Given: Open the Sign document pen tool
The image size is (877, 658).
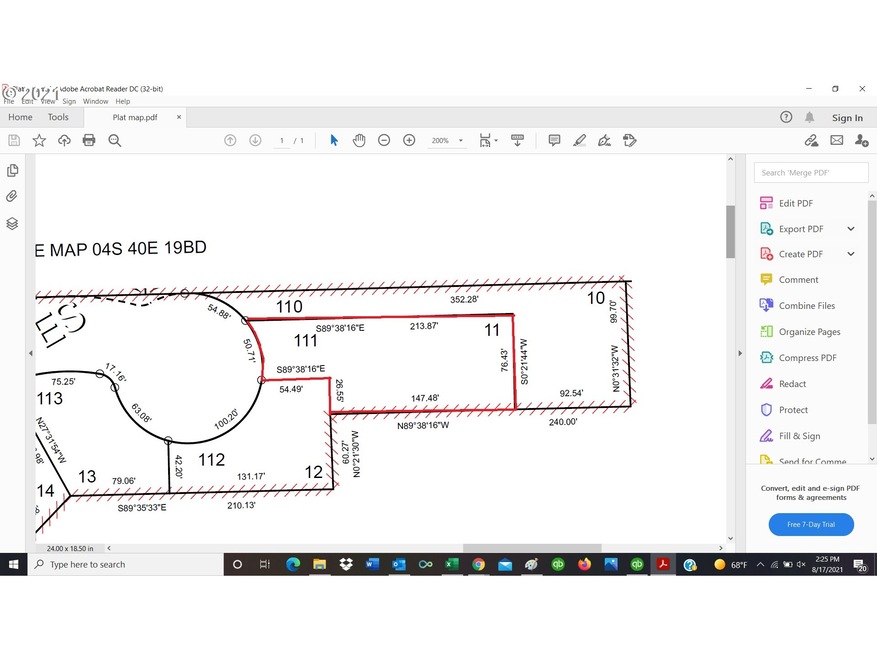Looking at the screenshot, I should click(x=605, y=140).
